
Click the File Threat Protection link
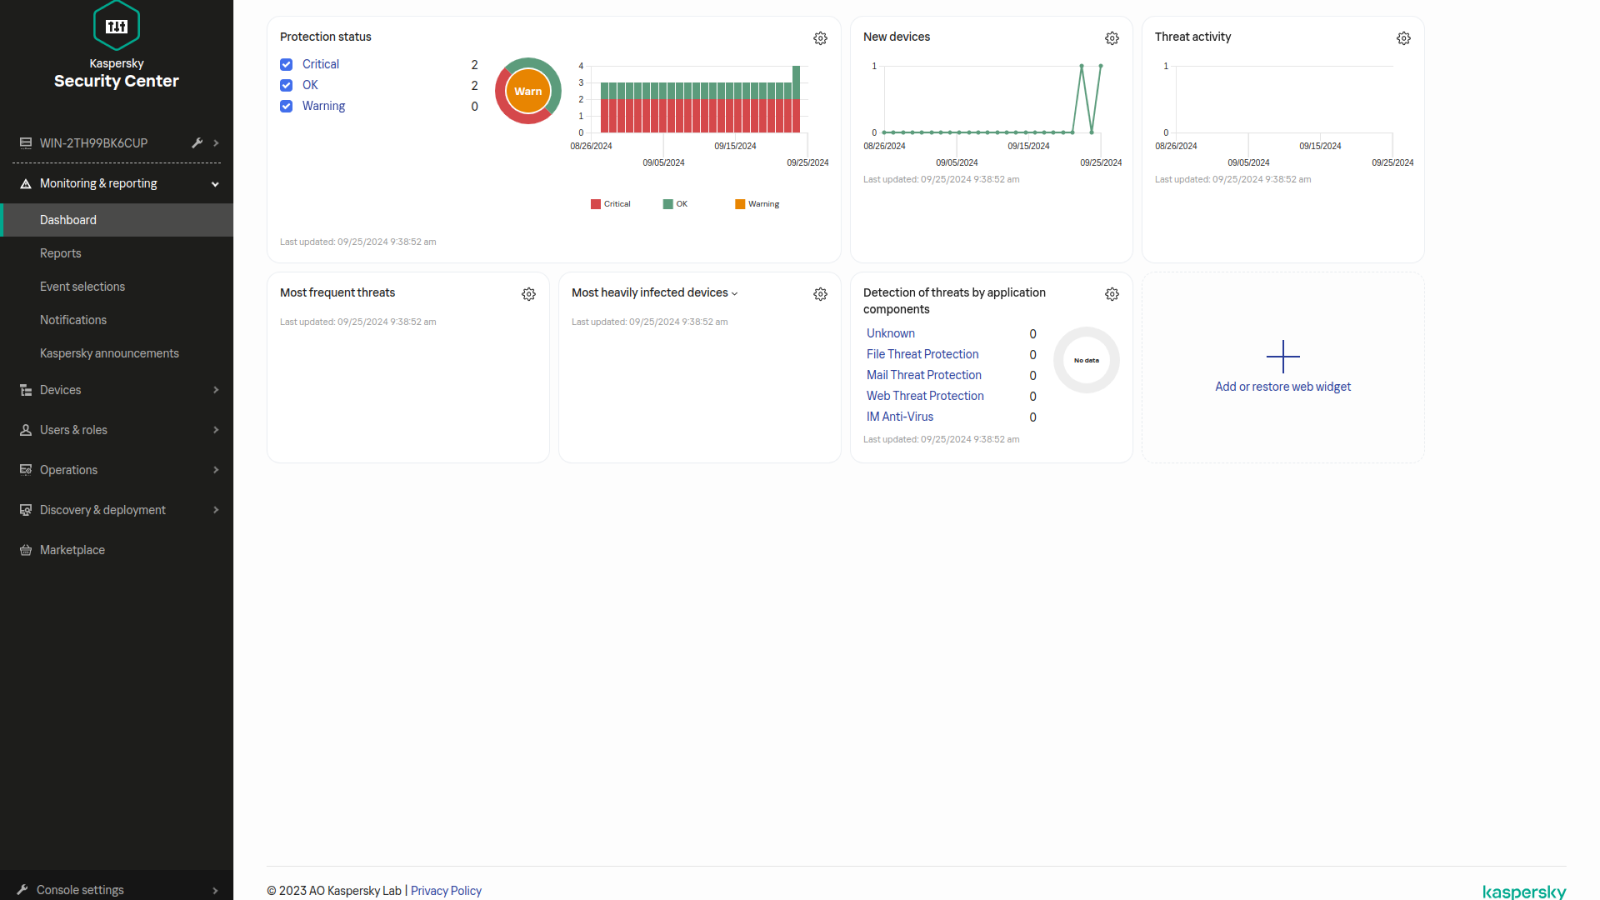click(922, 354)
